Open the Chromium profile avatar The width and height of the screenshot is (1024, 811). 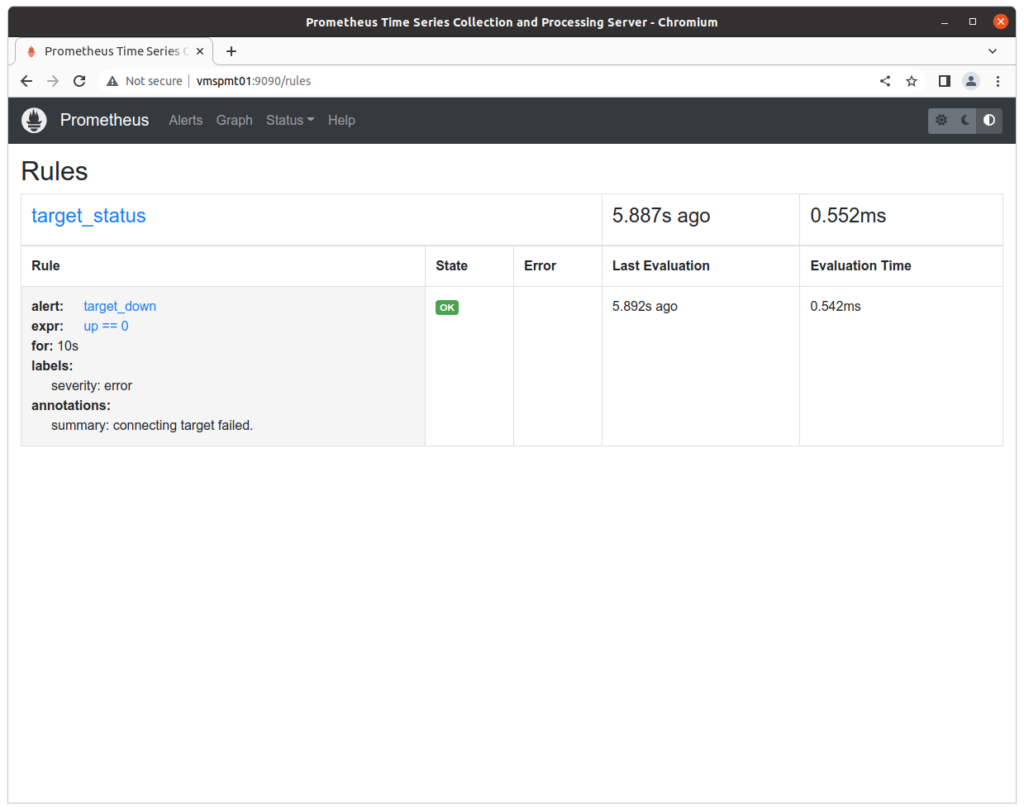[x=971, y=81]
